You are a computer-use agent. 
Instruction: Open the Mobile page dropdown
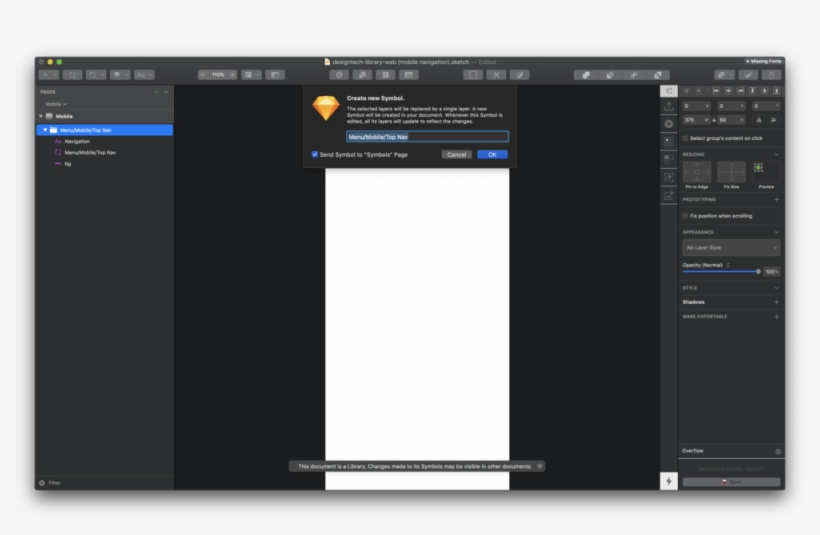pos(56,104)
